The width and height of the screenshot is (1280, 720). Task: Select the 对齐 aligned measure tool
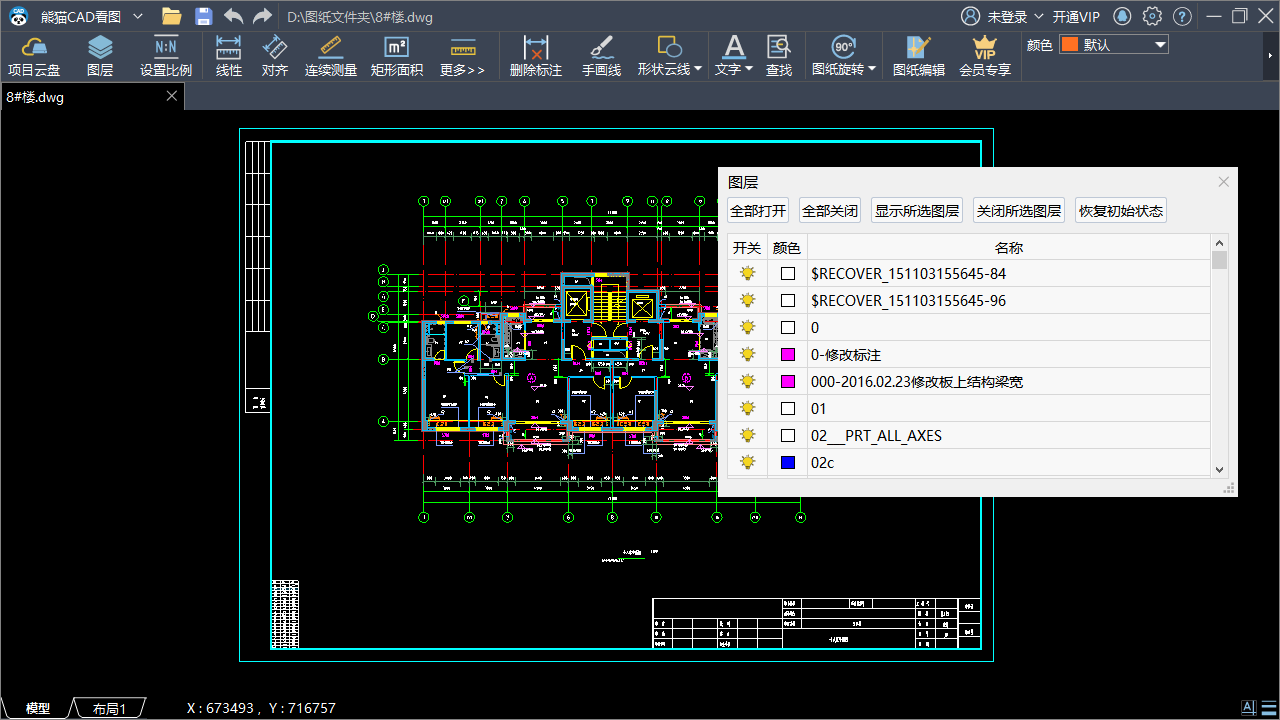275,56
